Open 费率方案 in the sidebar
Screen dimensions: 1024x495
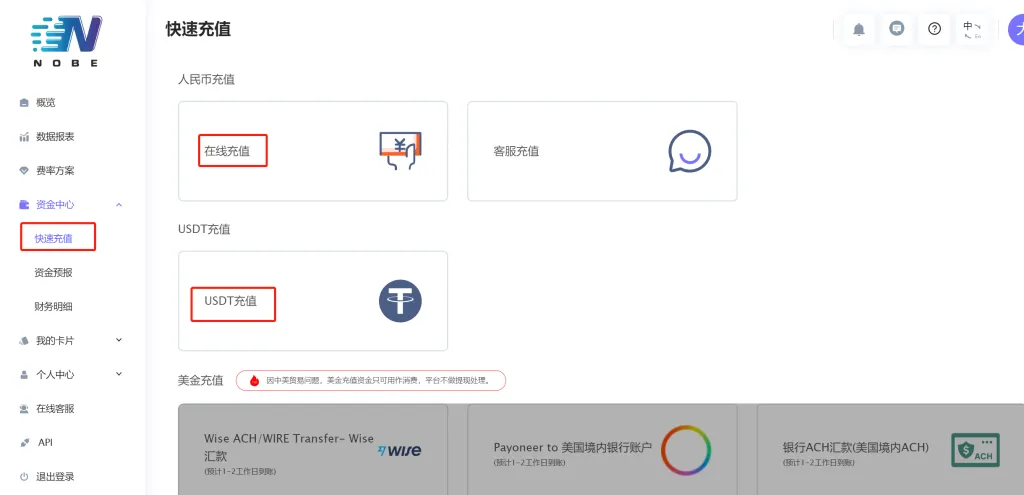(55, 171)
